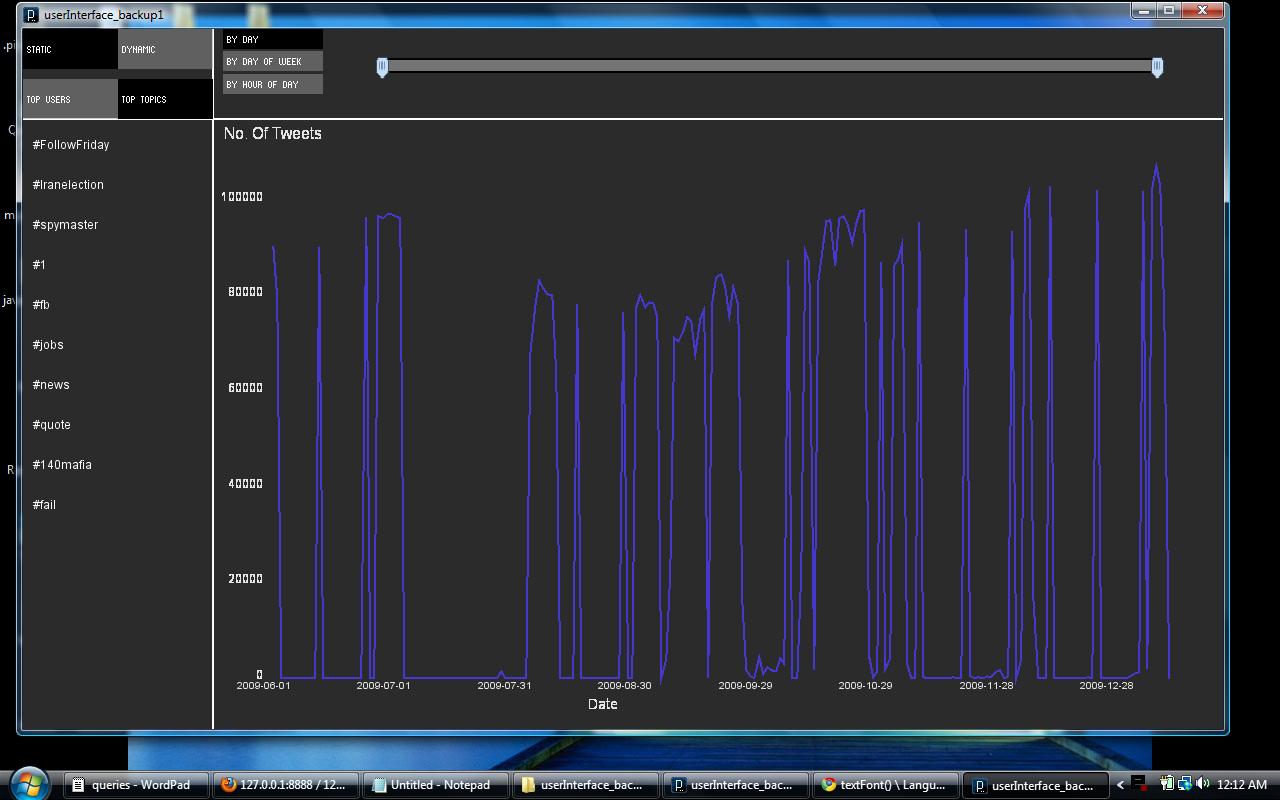1280x800 pixels.
Task: Select the STATIC mode toggle
Action: coord(70,49)
